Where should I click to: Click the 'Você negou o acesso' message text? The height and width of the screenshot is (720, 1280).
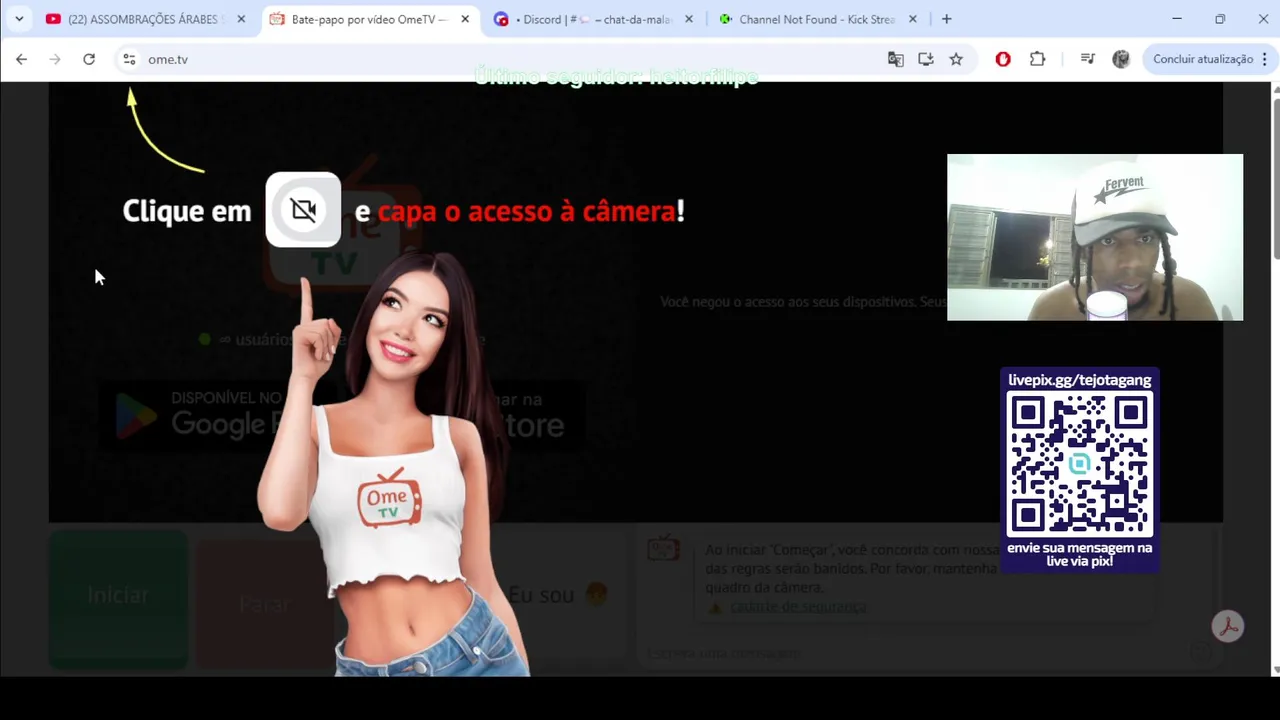pos(803,302)
